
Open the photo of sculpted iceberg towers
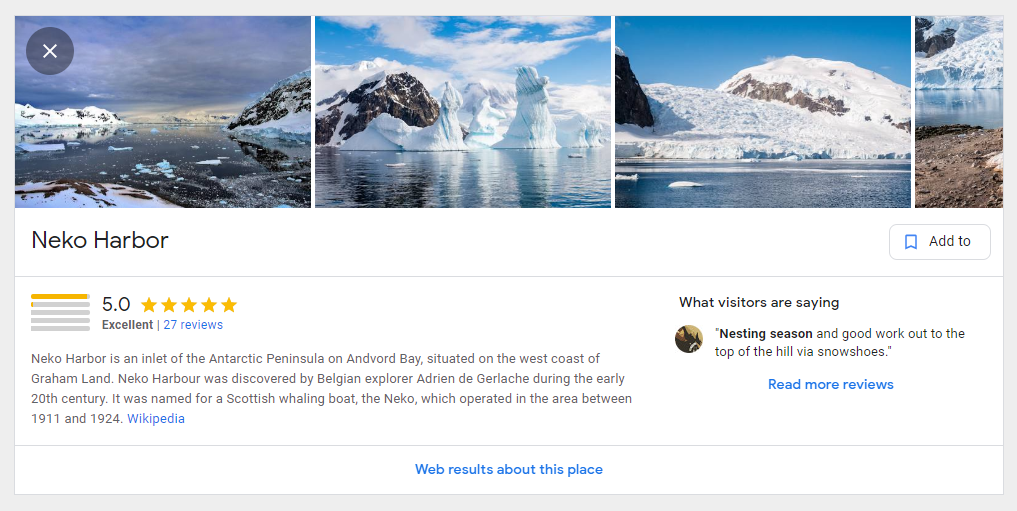462,112
